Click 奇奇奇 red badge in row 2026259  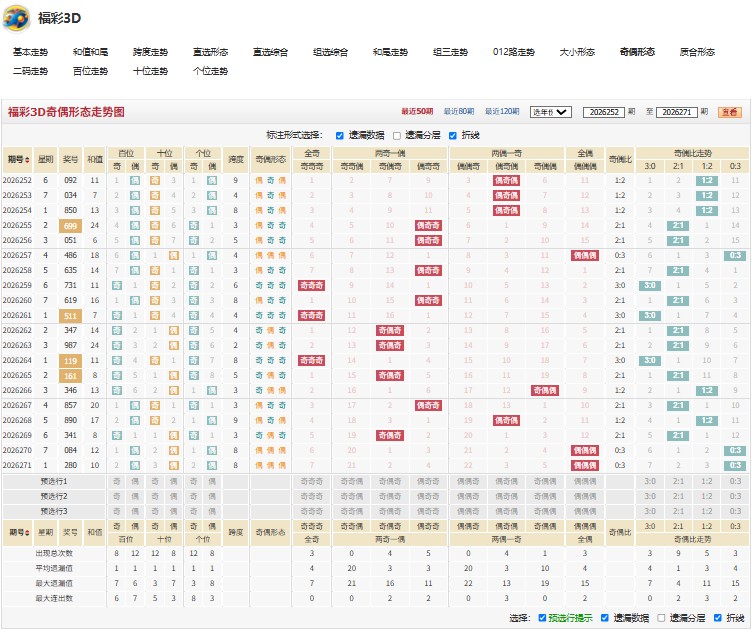[x=312, y=286]
